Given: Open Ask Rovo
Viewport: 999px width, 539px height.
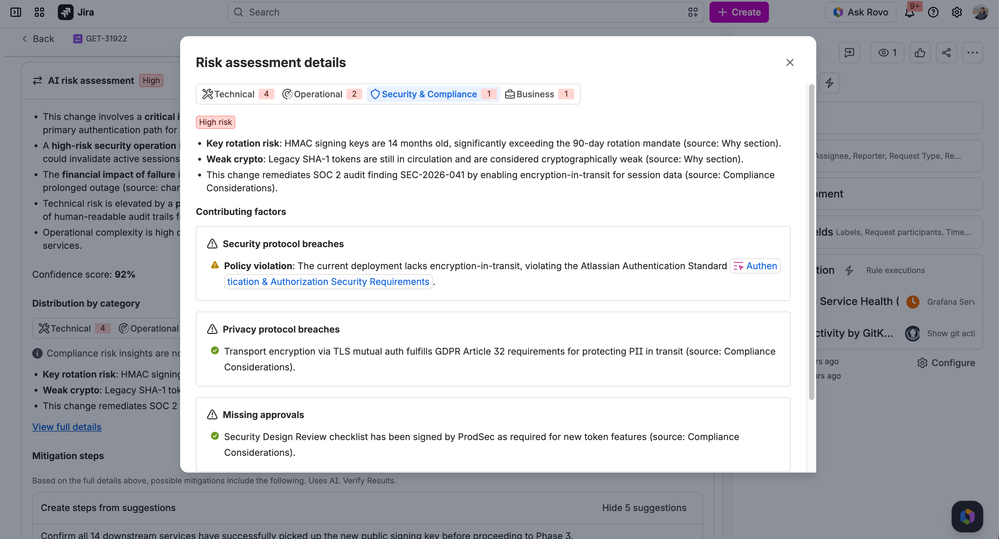Looking at the screenshot, I should [861, 12].
